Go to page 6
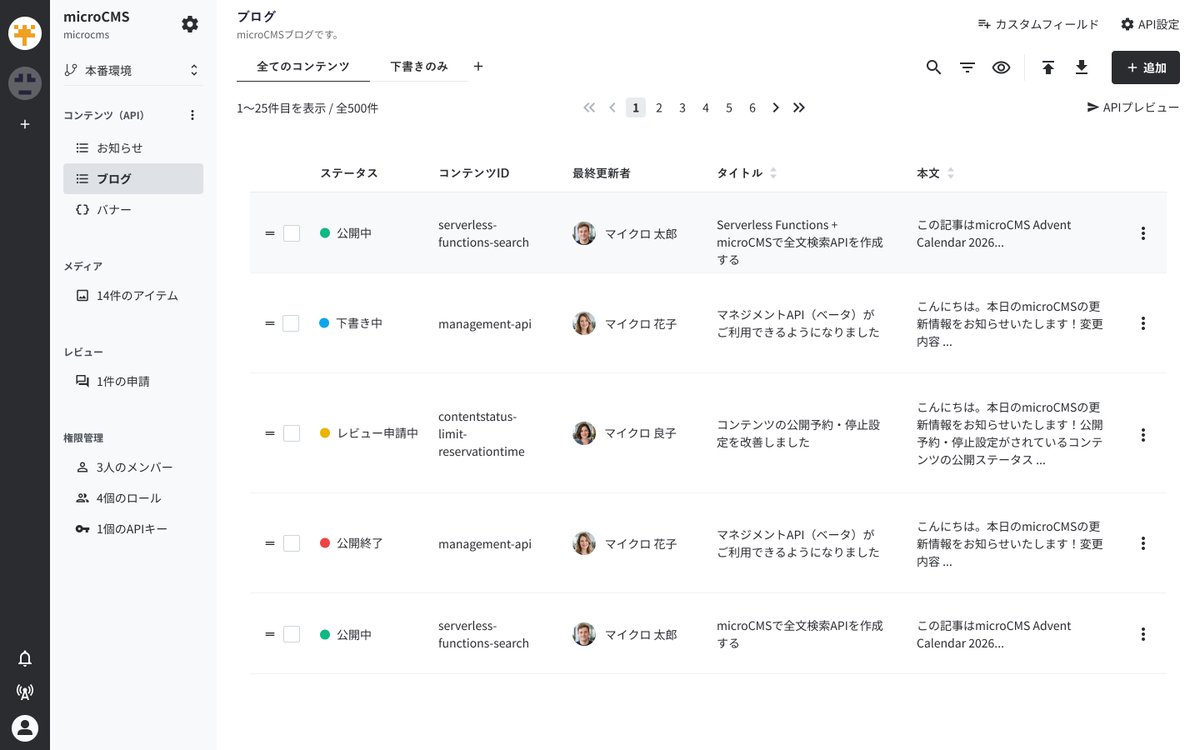Screen dimensions: 1200x750 point(752,107)
